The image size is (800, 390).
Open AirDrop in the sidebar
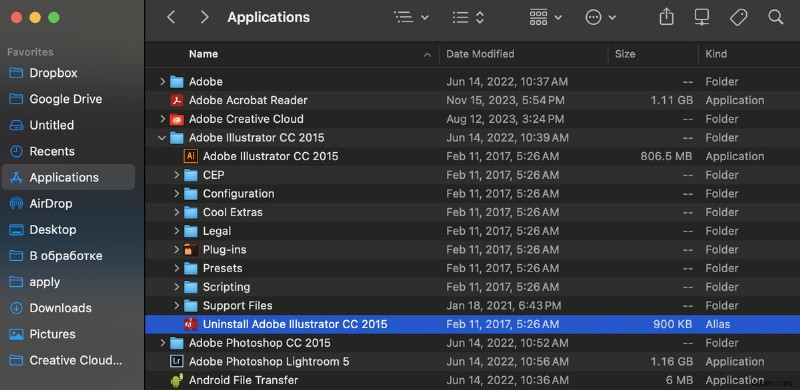point(67,204)
